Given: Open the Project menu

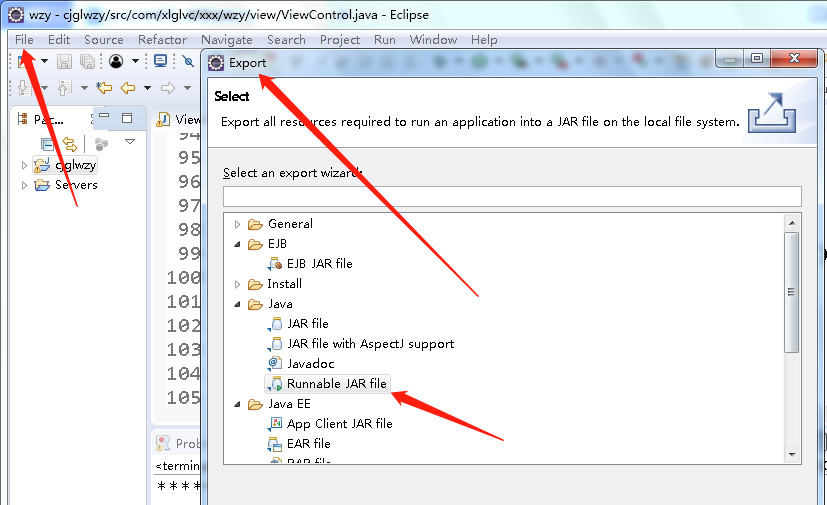Looking at the screenshot, I should point(340,40).
